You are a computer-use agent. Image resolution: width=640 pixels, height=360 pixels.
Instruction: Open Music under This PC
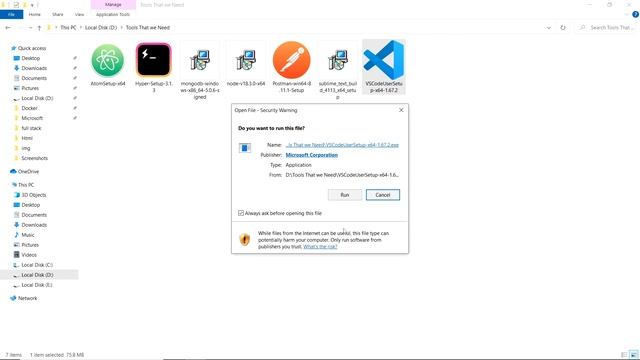coord(28,235)
